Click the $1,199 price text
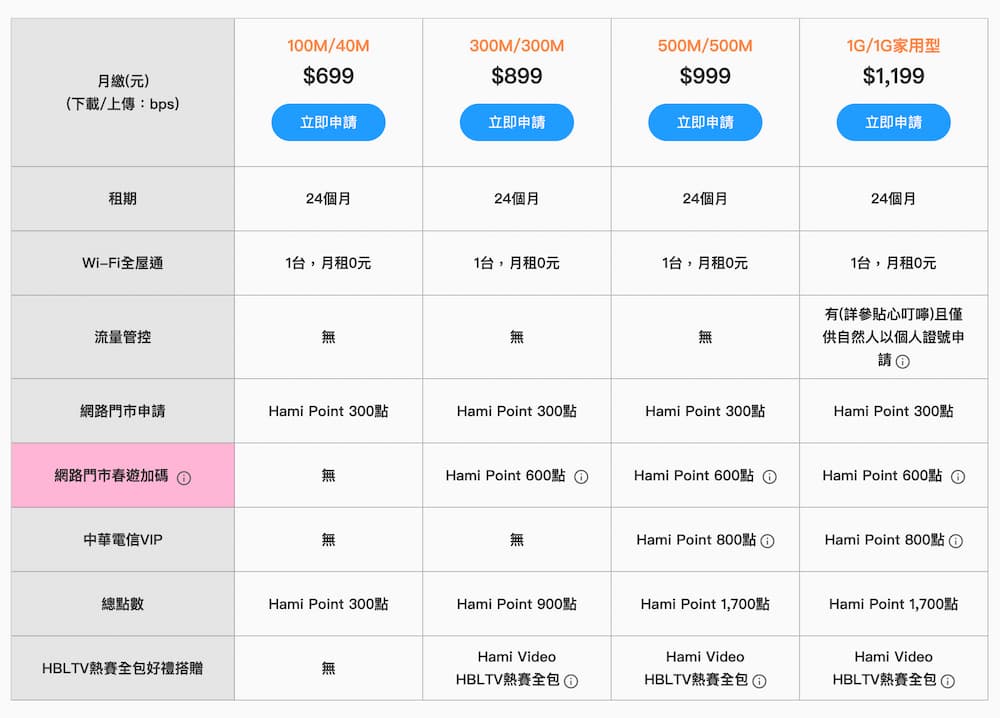The height and width of the screenshot is (718, 1000). (x=893, y=75)
